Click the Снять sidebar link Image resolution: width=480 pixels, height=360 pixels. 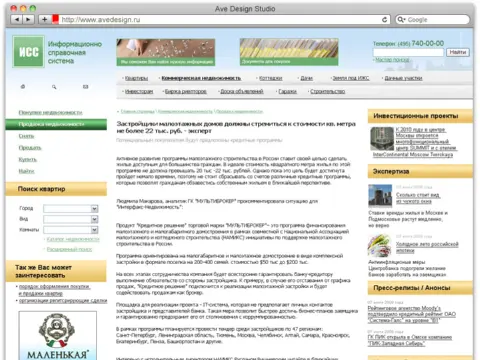(26, 136)
